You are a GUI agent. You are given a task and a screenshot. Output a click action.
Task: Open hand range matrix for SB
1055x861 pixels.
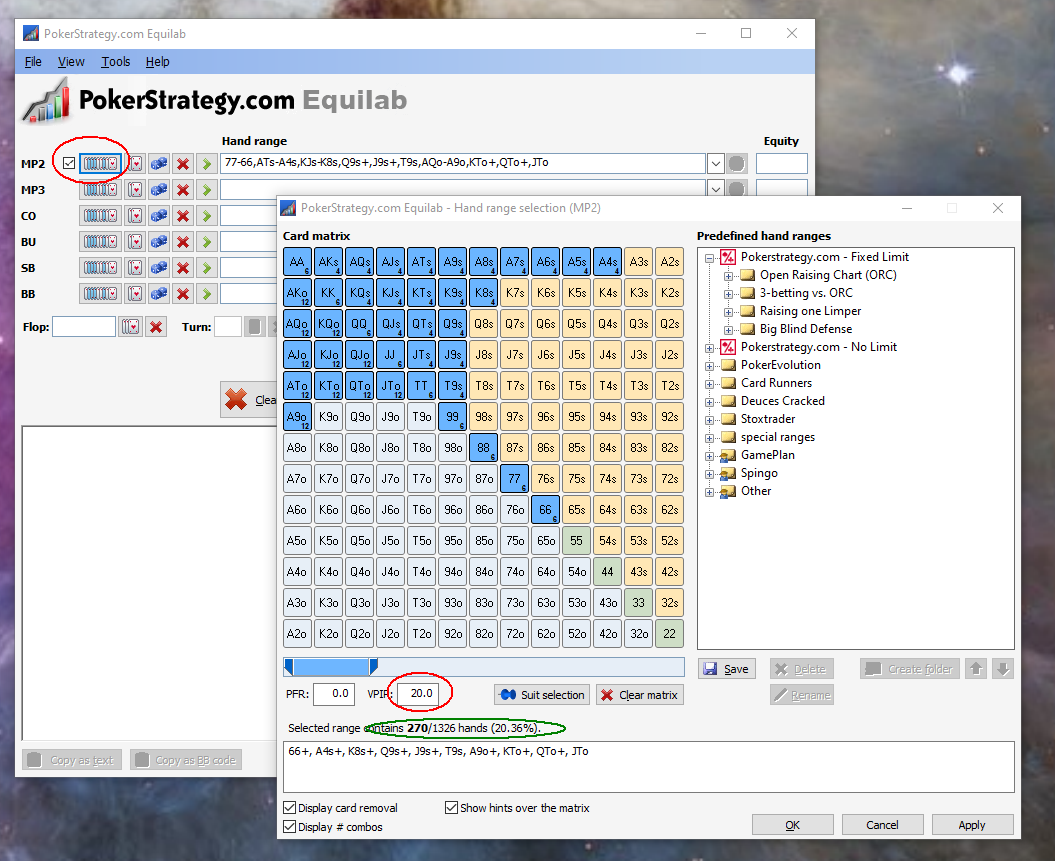101,268
